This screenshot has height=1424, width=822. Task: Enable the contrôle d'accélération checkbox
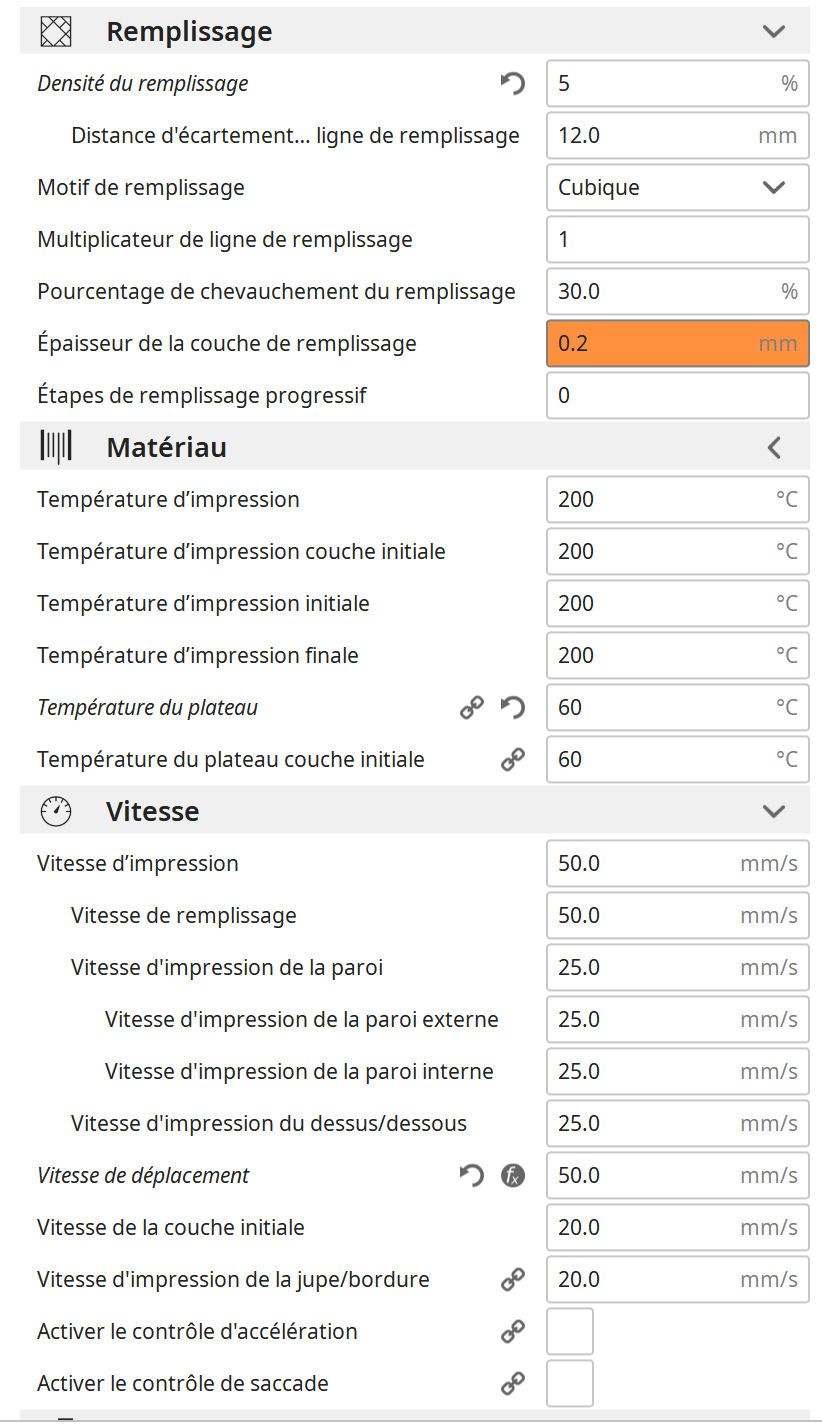[570, 1332]
